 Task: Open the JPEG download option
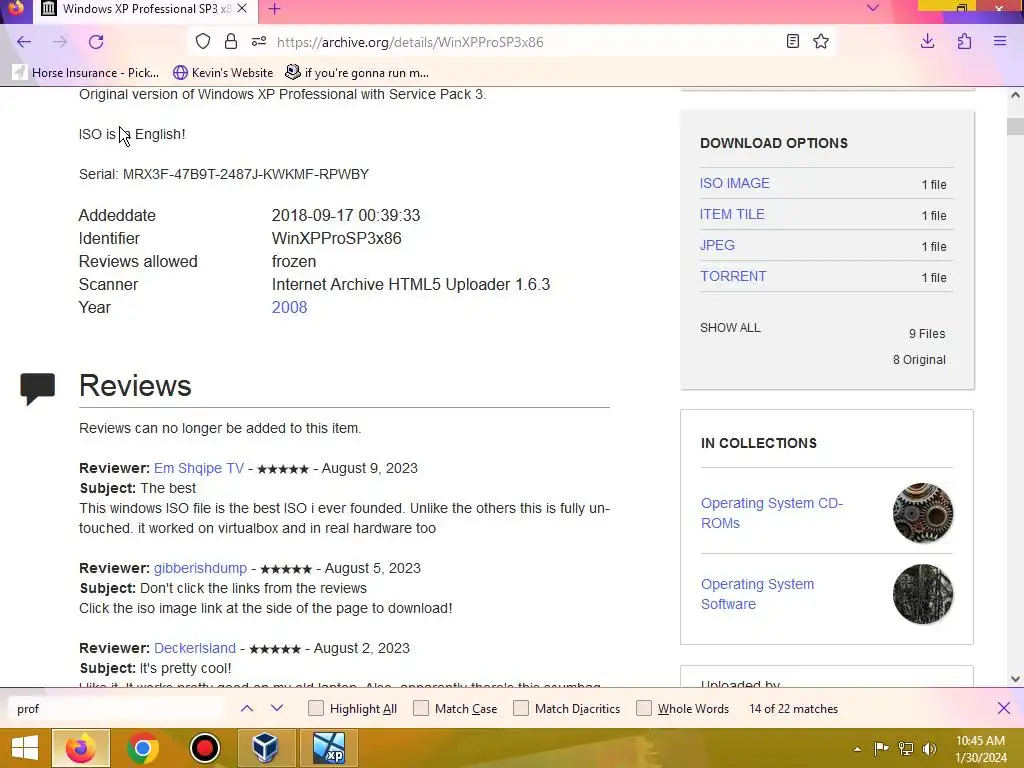click(717, 245)
